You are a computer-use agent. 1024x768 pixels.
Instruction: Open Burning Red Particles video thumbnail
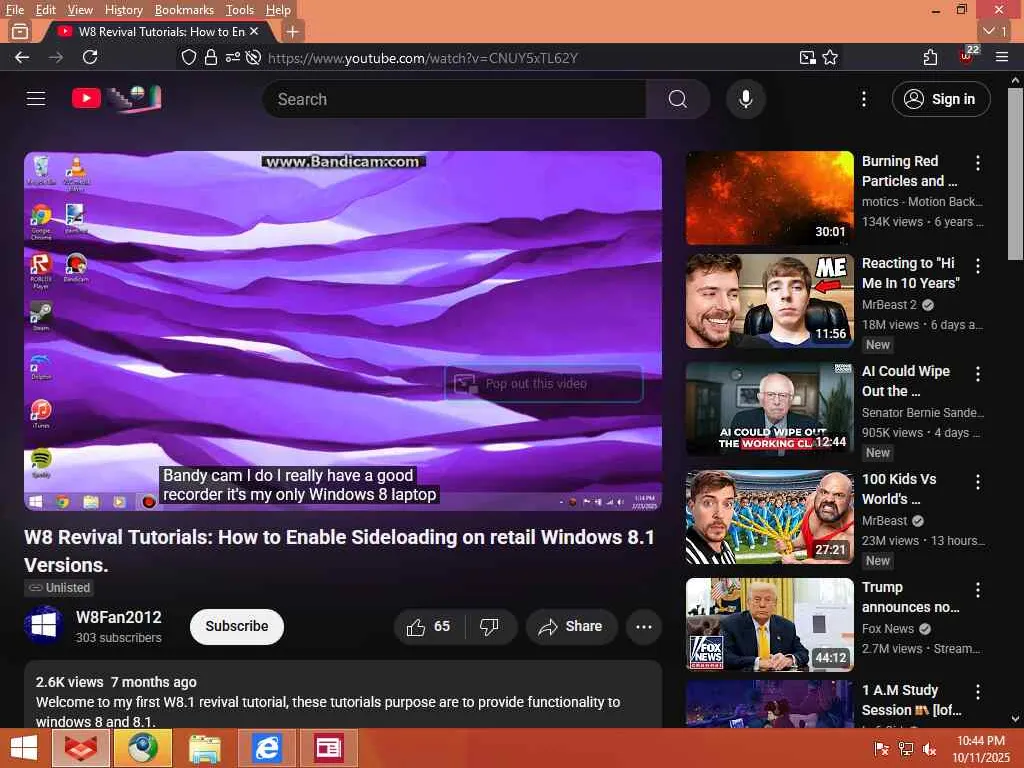[x=769, y=198]
